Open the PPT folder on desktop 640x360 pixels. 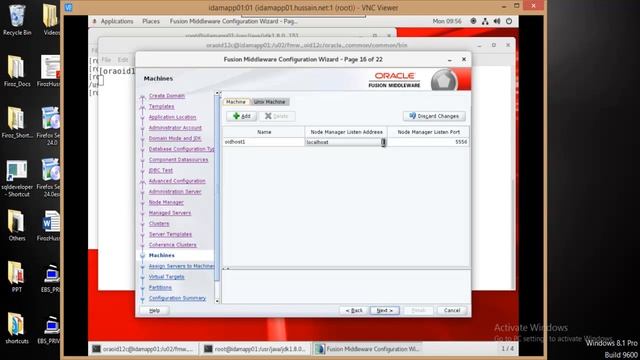(17, 276)
